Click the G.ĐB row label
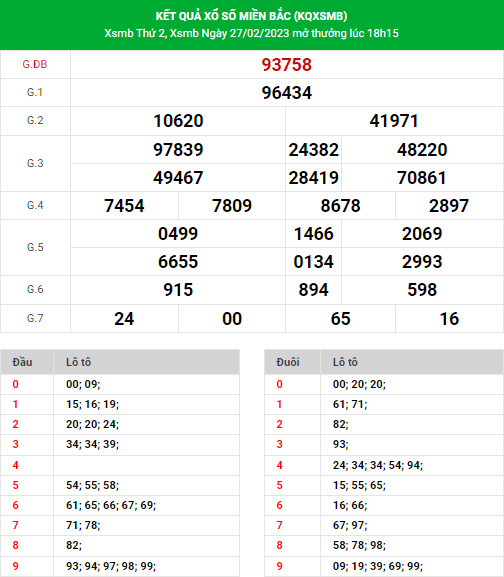 point(35,64)
